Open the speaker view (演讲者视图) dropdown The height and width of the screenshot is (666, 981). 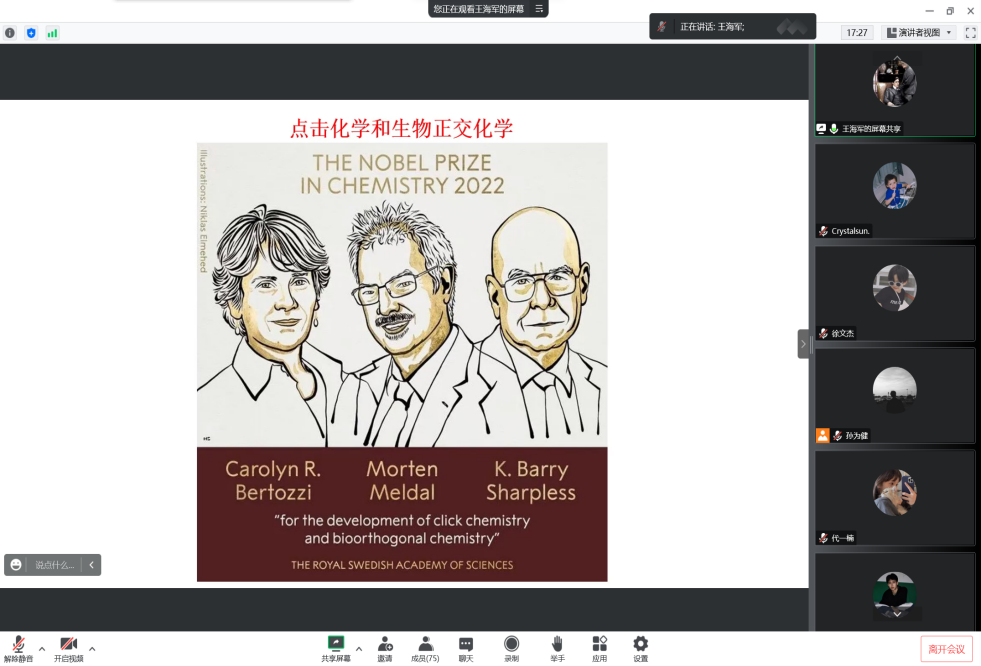click(919, 33)
